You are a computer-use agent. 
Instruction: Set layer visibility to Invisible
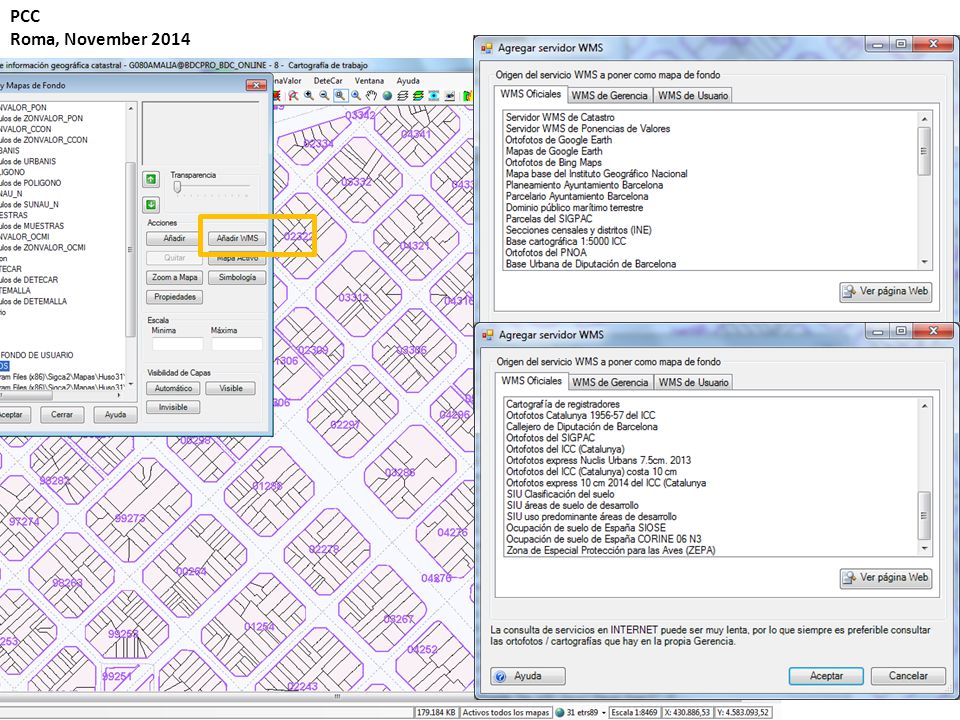coord(173,407)
